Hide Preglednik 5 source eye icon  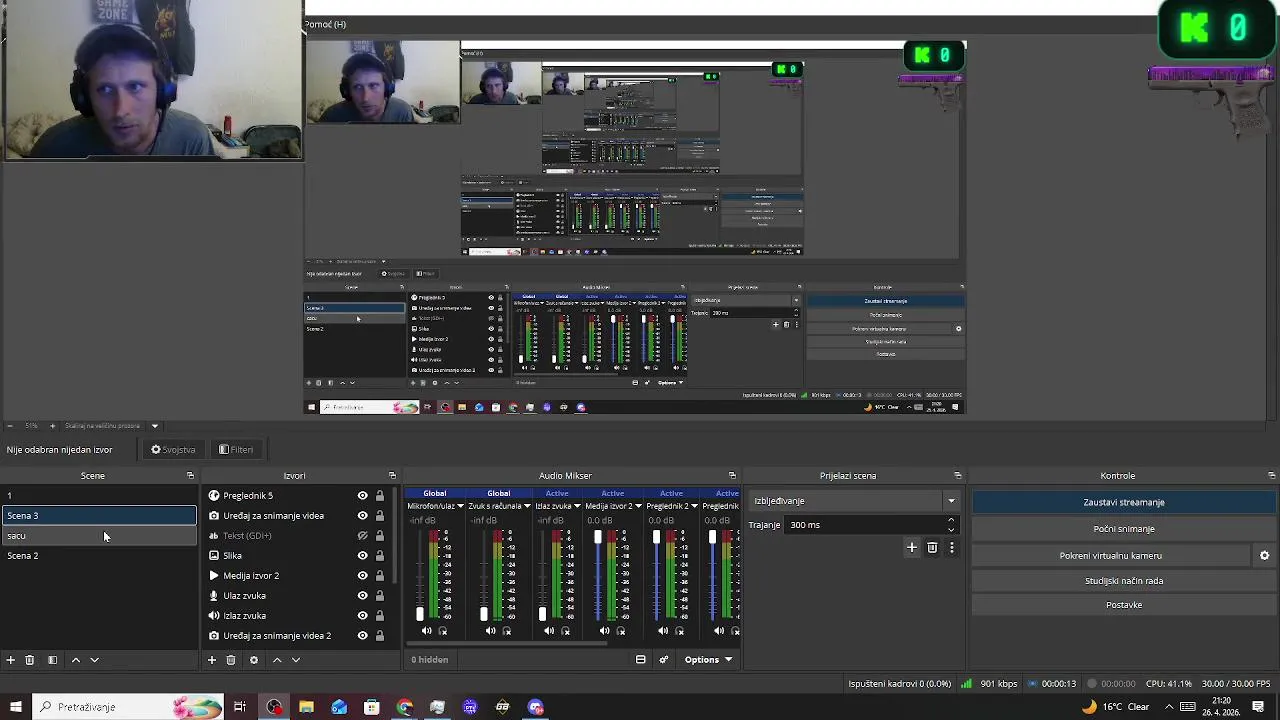point(363,496)
